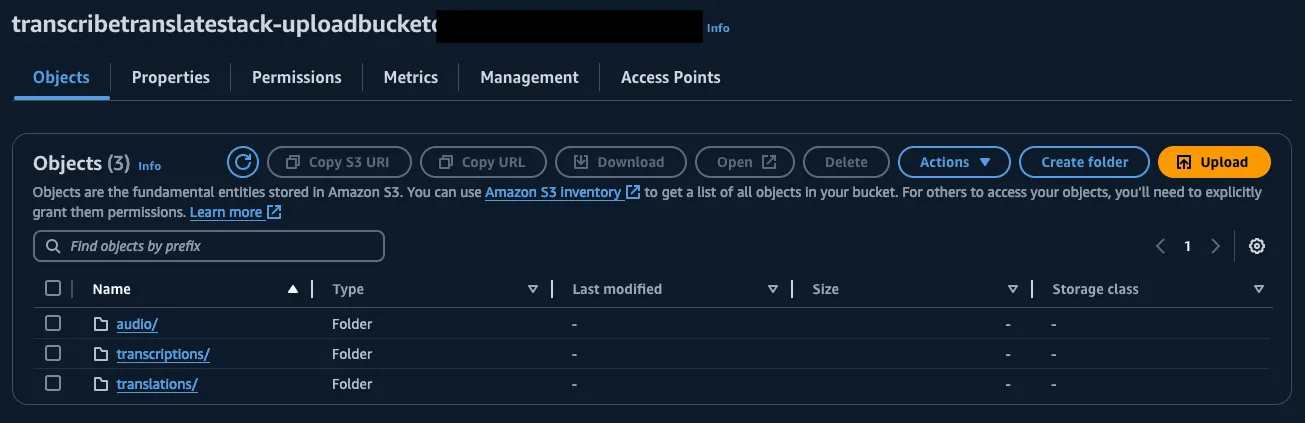Focus the Find objects by prefix field
The width and height of the screenshot is (1305, 423).
click(x=209, y=246)
